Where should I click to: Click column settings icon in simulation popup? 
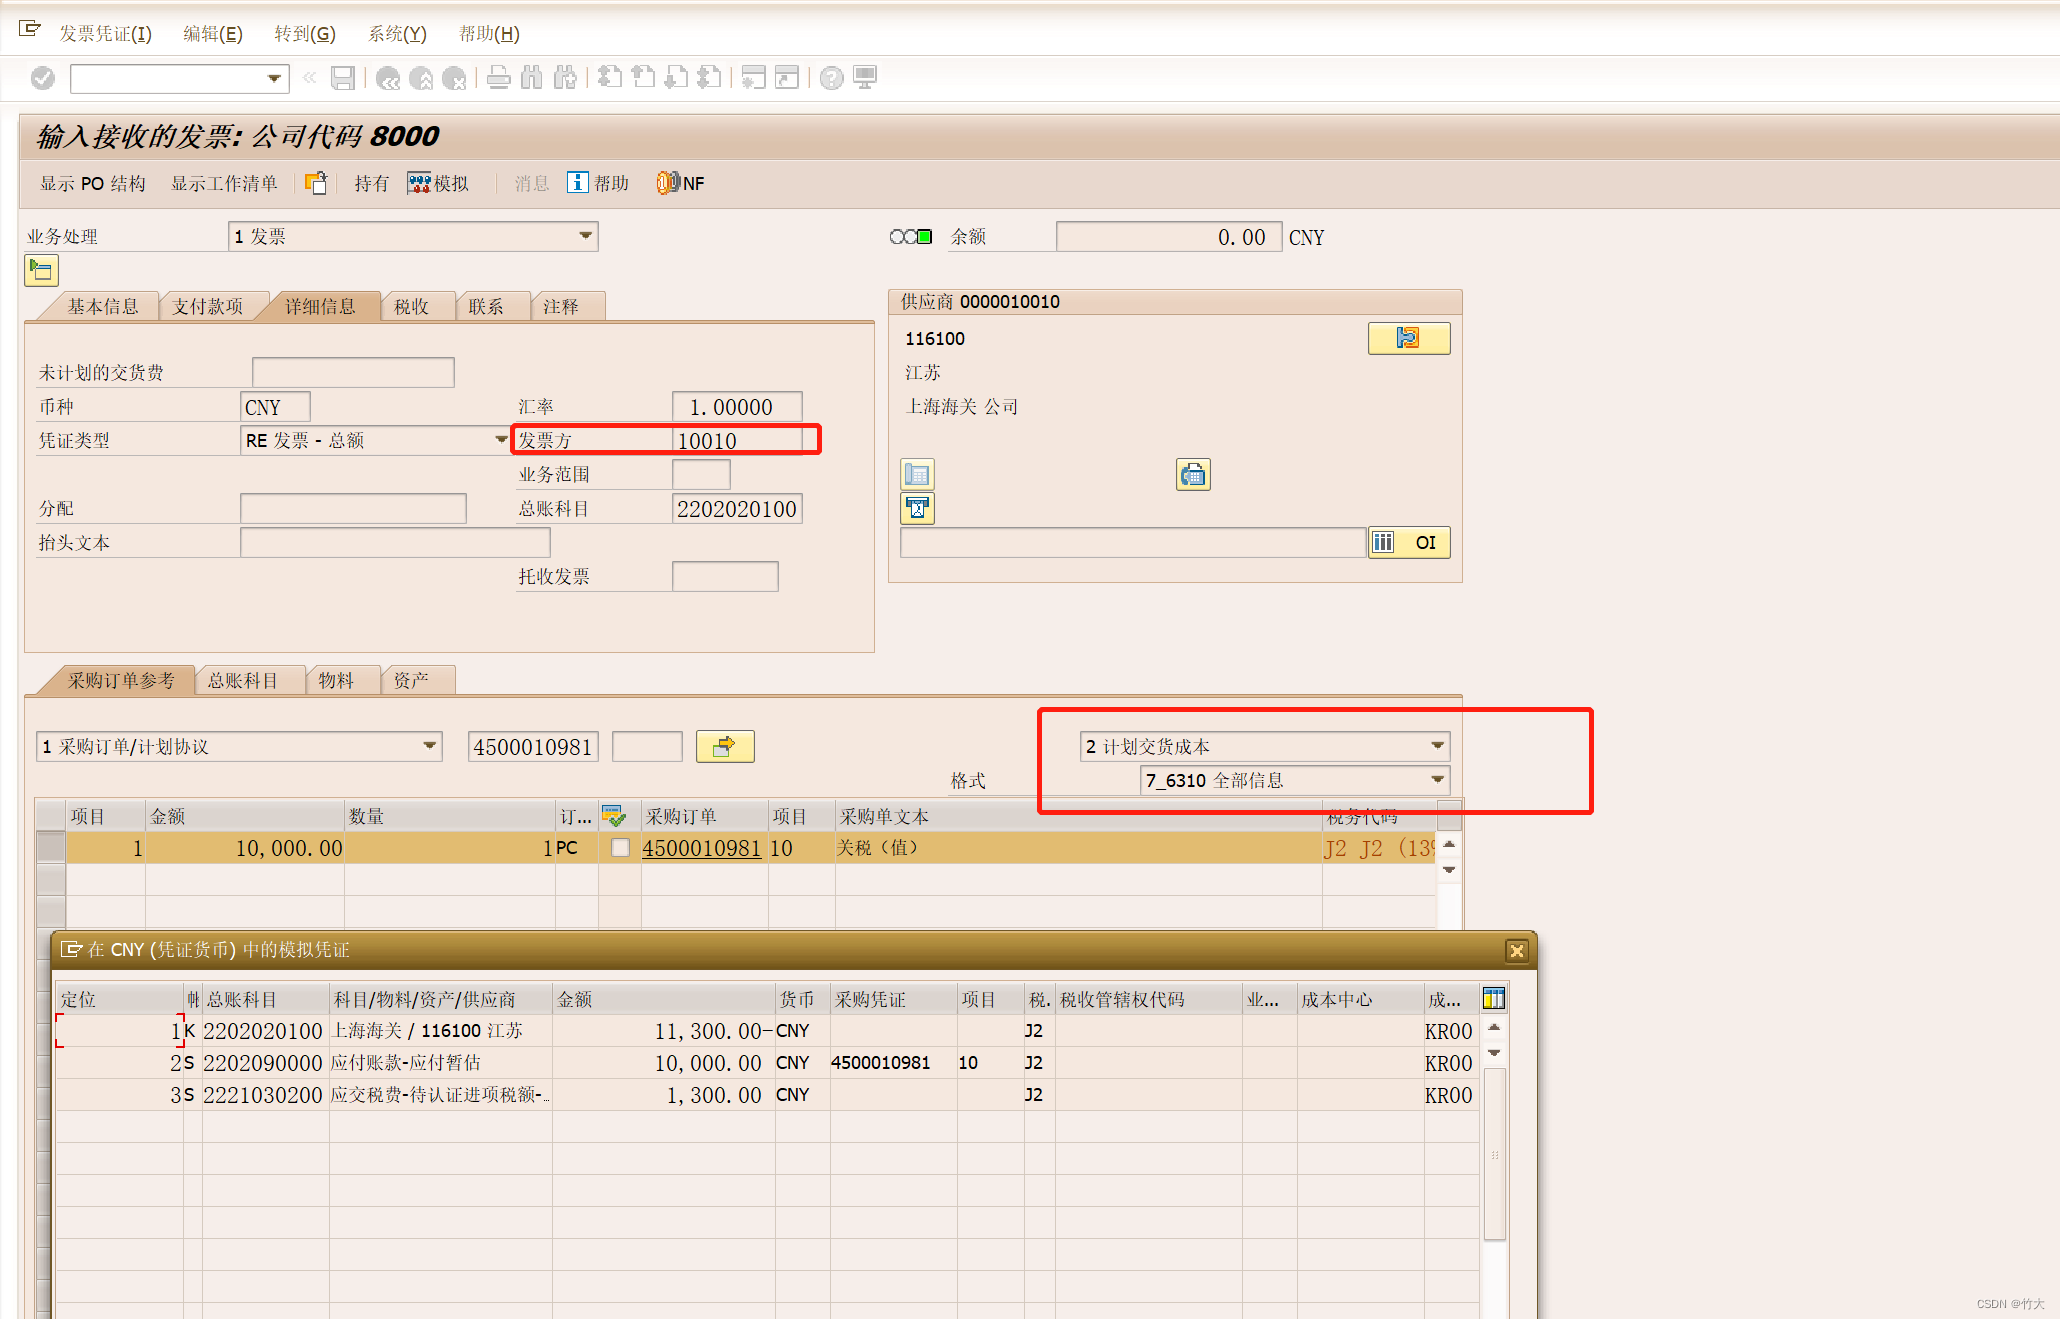(x=1493, y=998)
